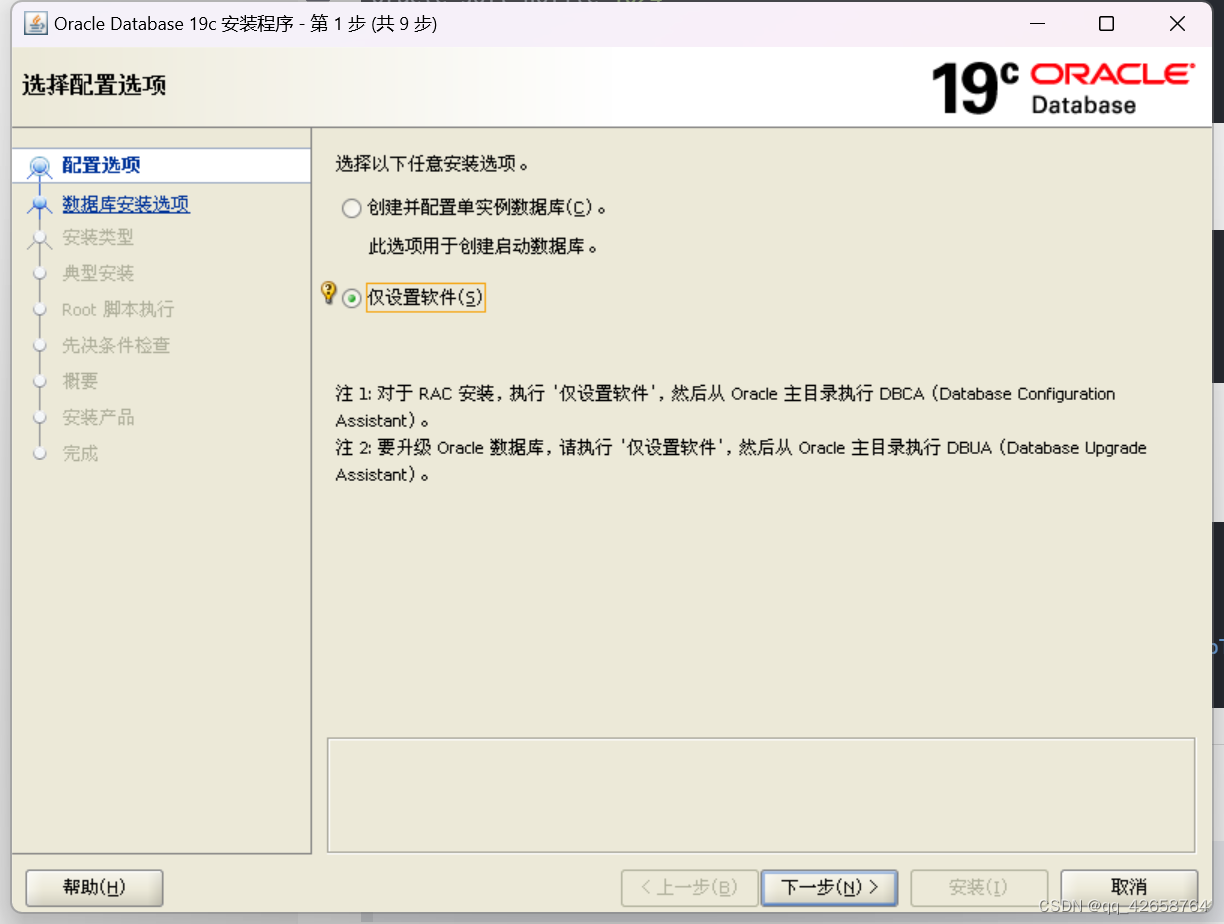Click the Oracle 19c Database logo
This screenshot has width=1224, height=924.
pyautogui.click(x=1063, y=88)
